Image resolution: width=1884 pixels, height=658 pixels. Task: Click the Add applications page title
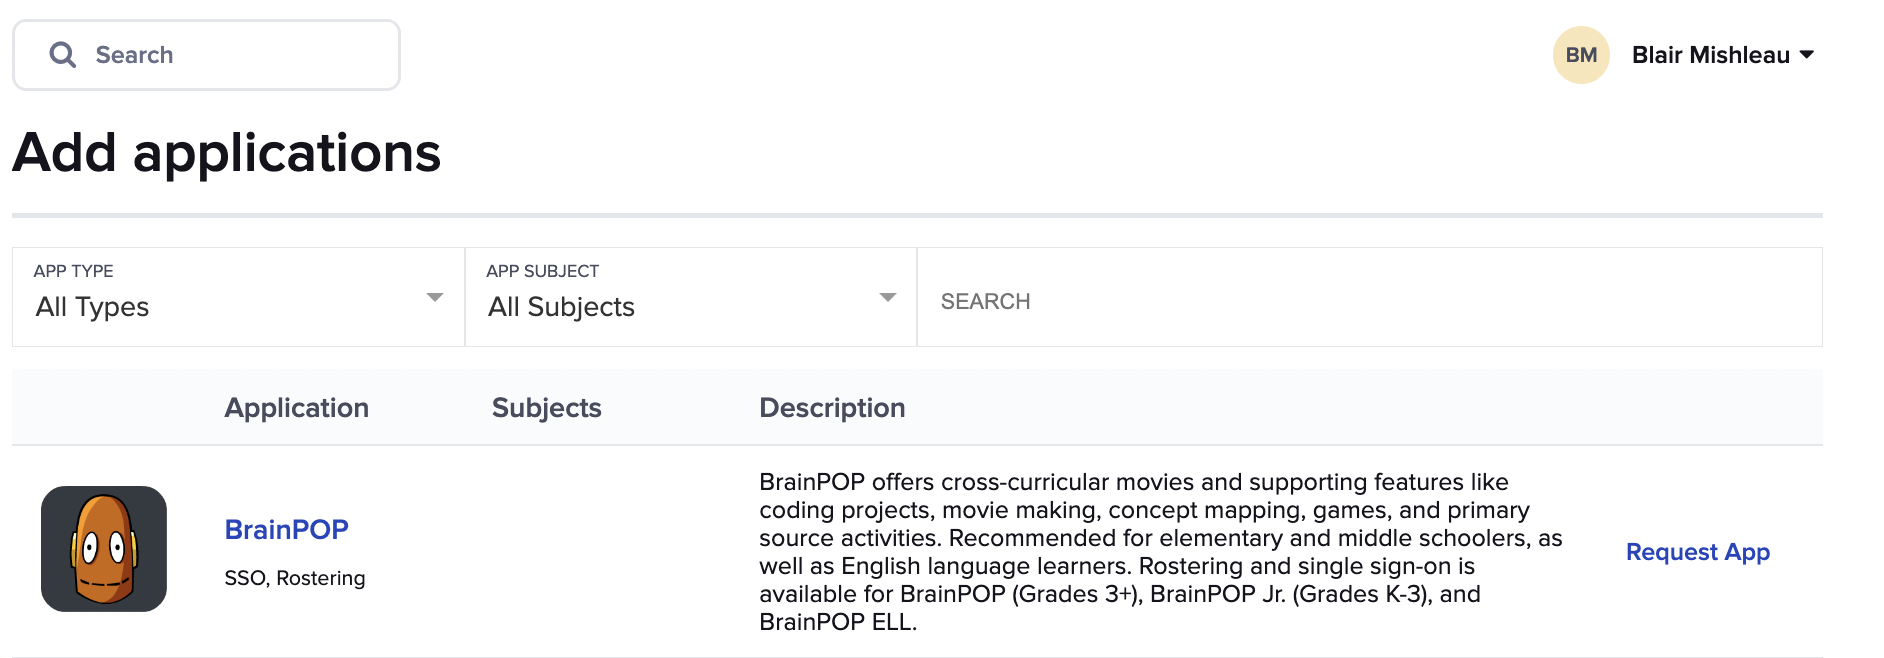pyautogui.click(x=227, y=152)
